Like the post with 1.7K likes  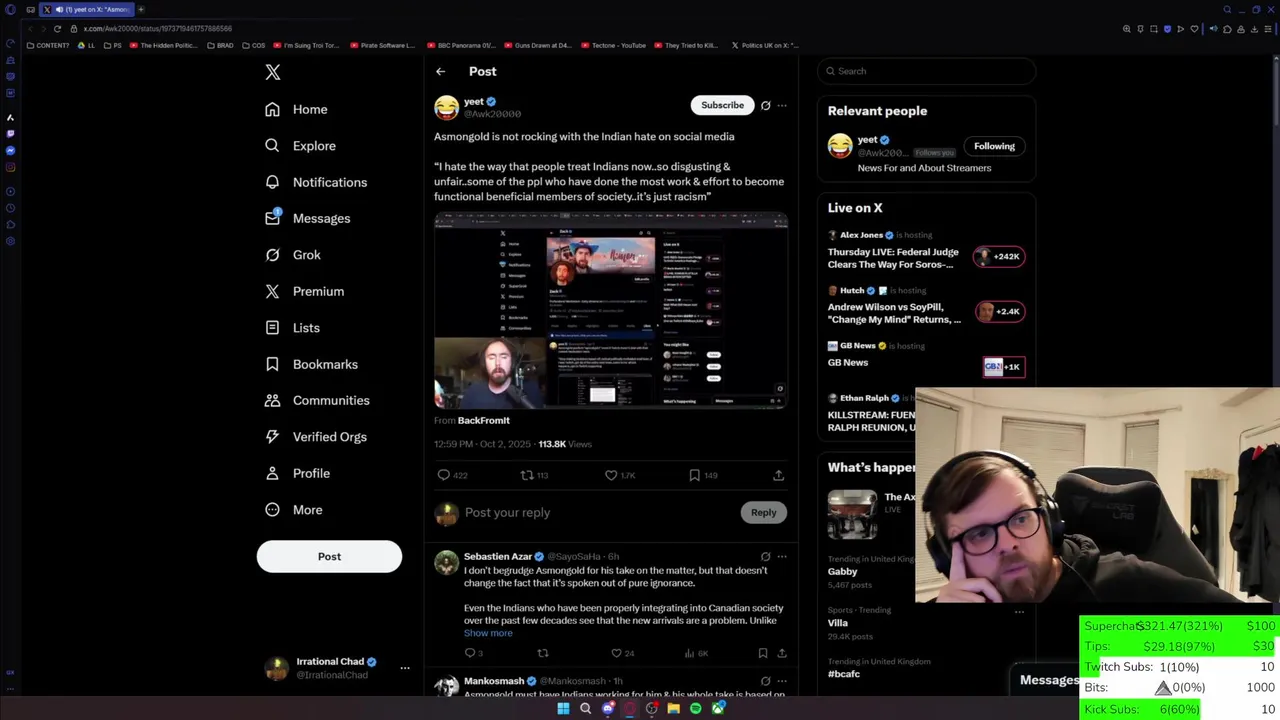pyautogui.click(x=611, y=475)
